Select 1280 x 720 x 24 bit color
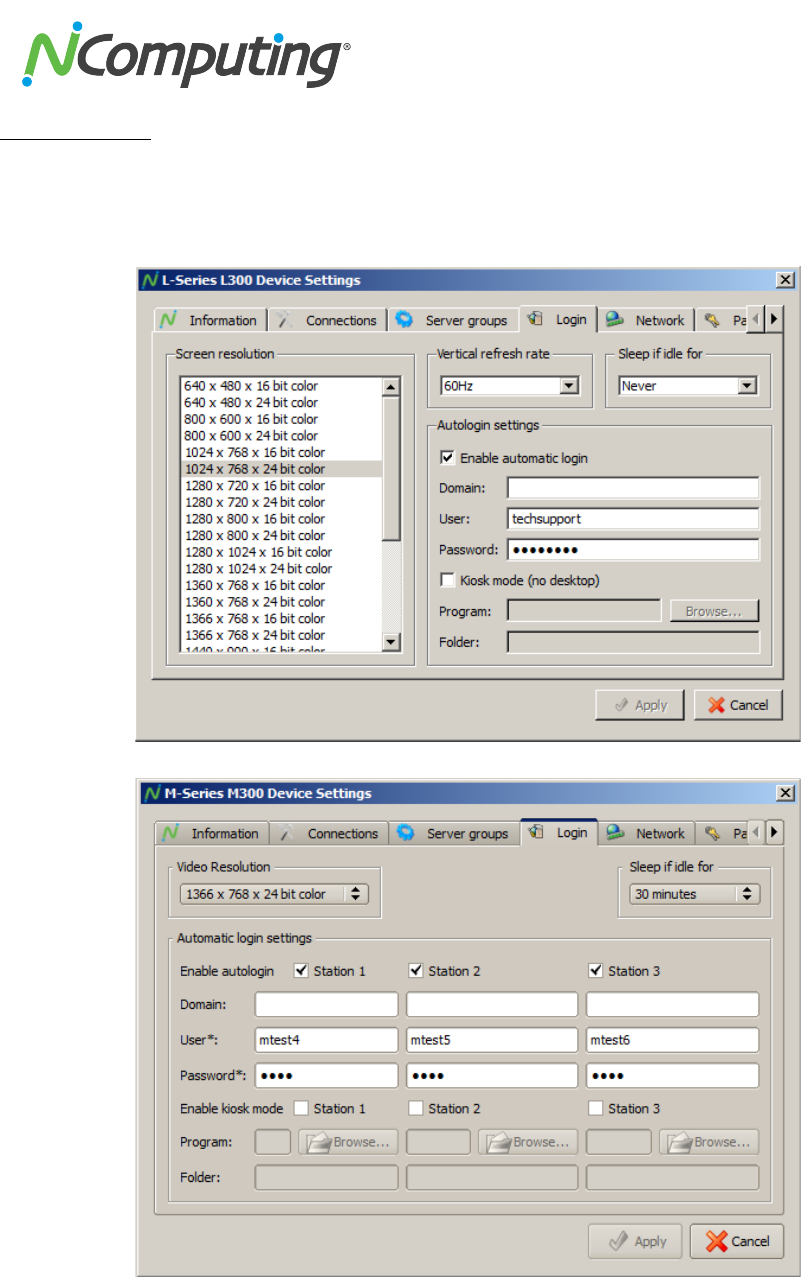The width and height of the screenshot is (801, 1277). pos(281,502)
